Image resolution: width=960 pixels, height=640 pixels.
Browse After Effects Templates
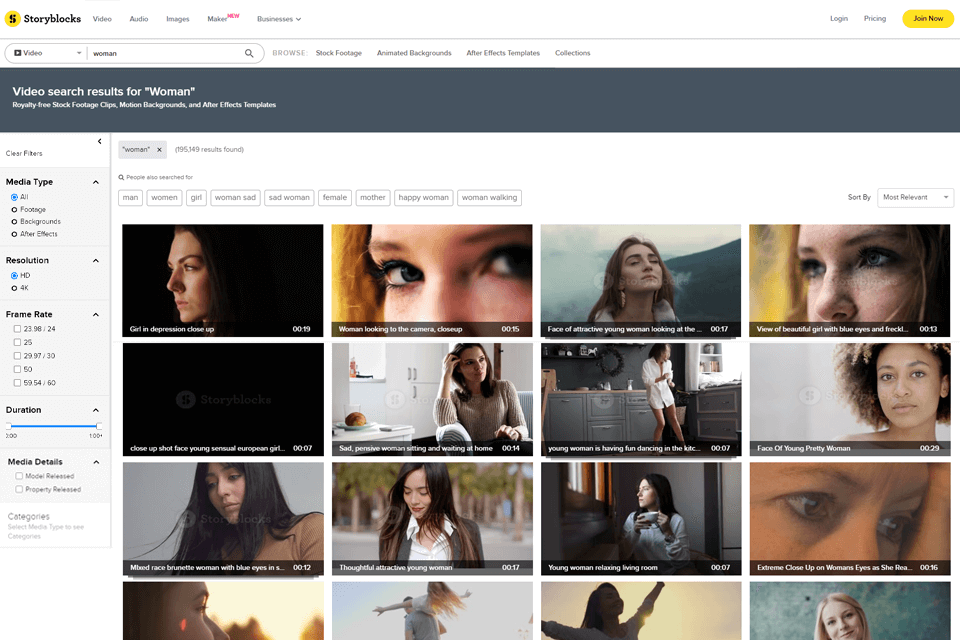pos(503,53)
